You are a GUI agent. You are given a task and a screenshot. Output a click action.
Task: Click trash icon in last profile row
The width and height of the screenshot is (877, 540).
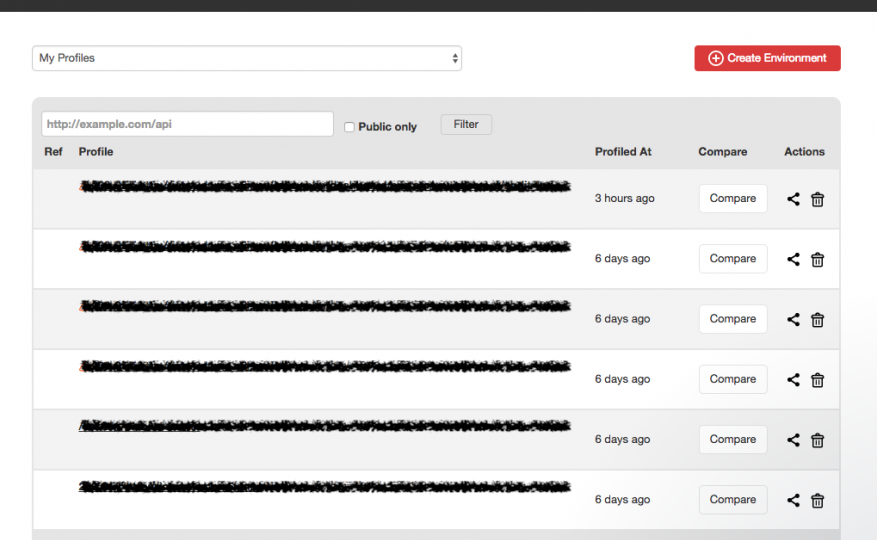pyautogui.click(x=817, y=500)
